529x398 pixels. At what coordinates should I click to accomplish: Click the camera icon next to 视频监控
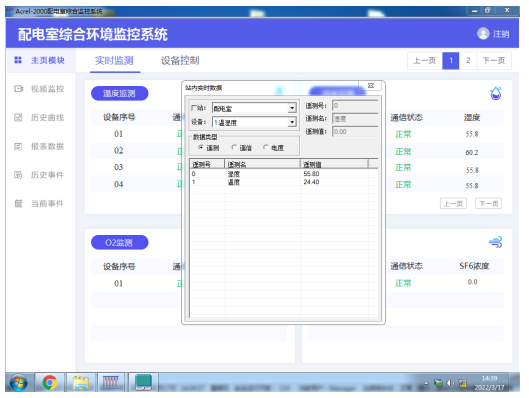click(x=18, y=89)
